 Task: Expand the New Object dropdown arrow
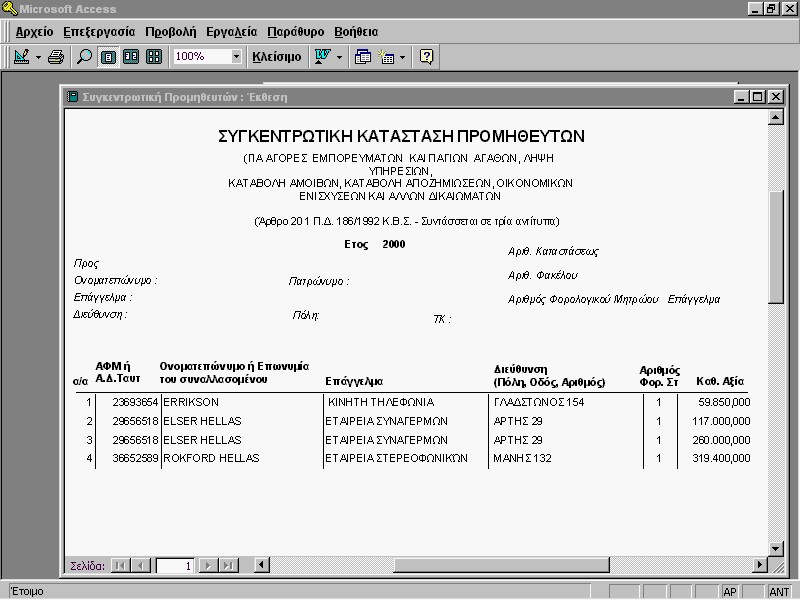tap(403, 57)
